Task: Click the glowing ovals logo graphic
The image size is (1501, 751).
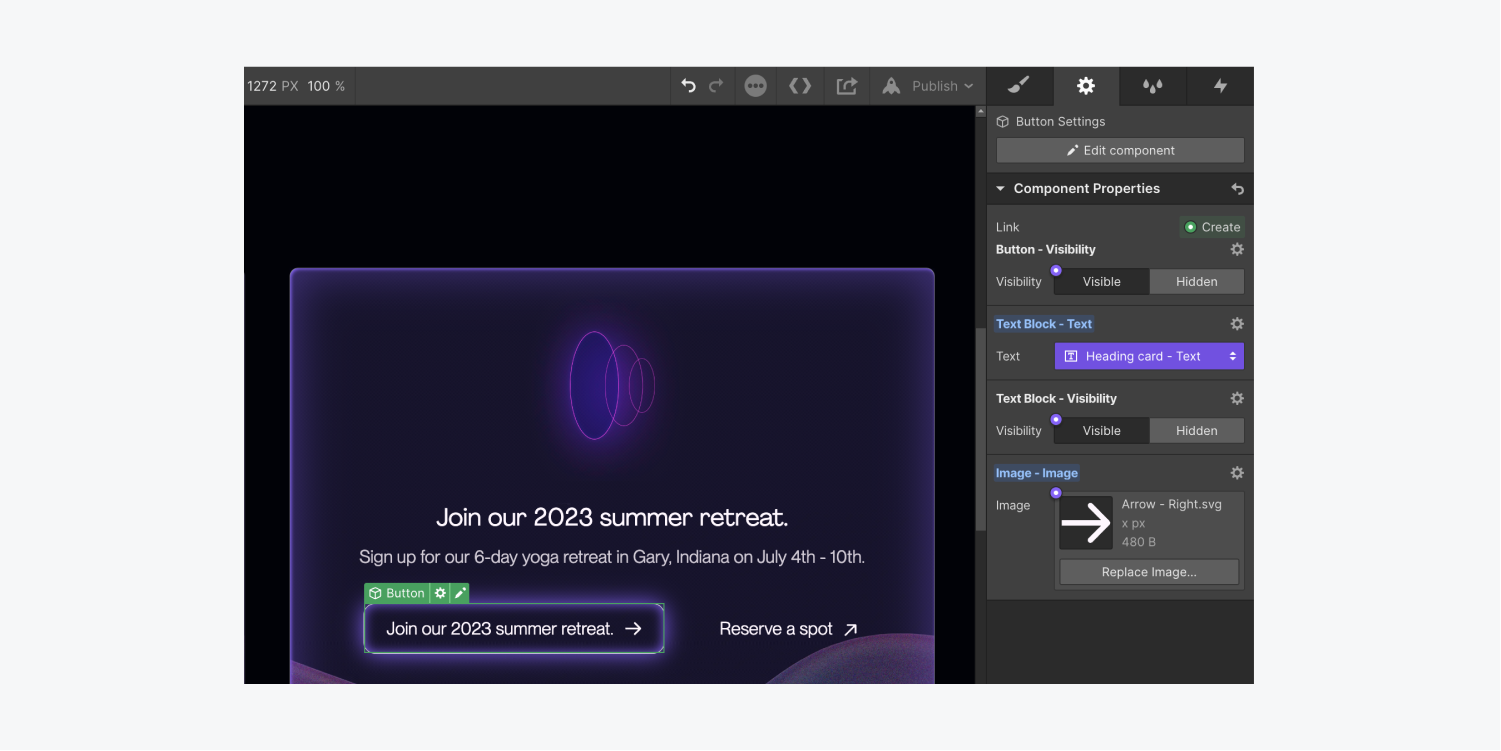Action: 612,385
